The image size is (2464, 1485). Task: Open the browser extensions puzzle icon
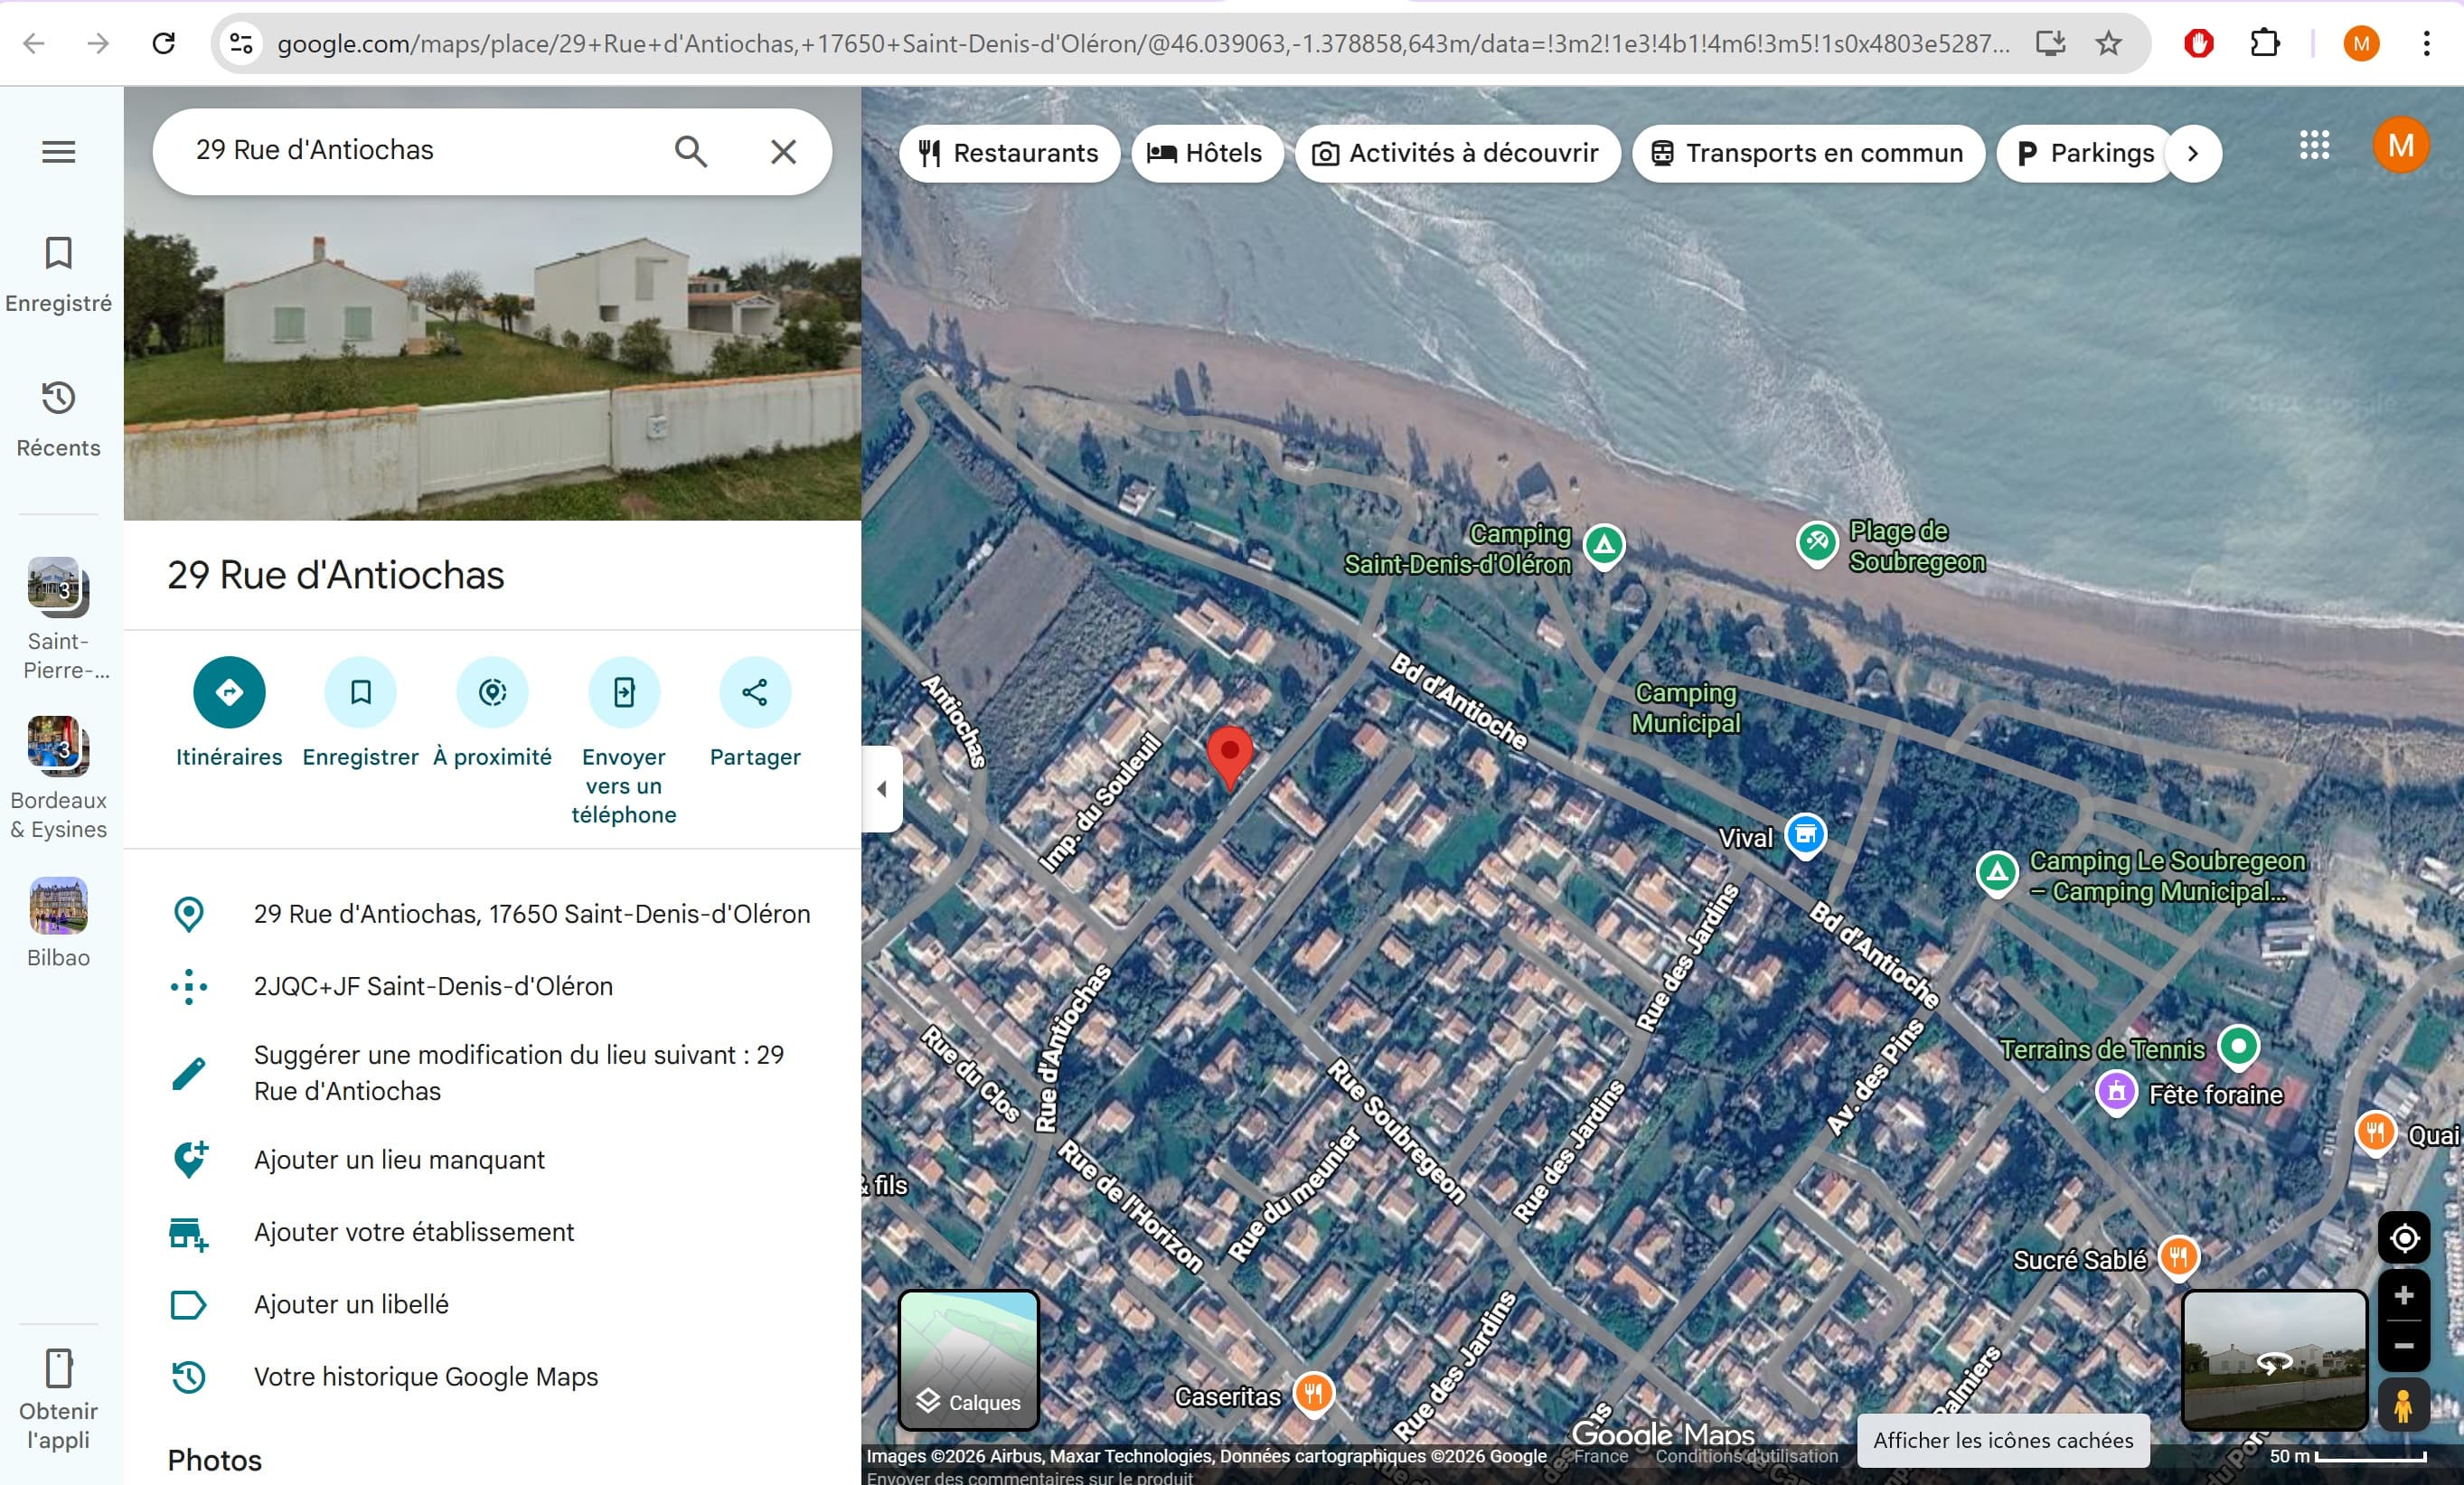click(x=2264, y=43)
